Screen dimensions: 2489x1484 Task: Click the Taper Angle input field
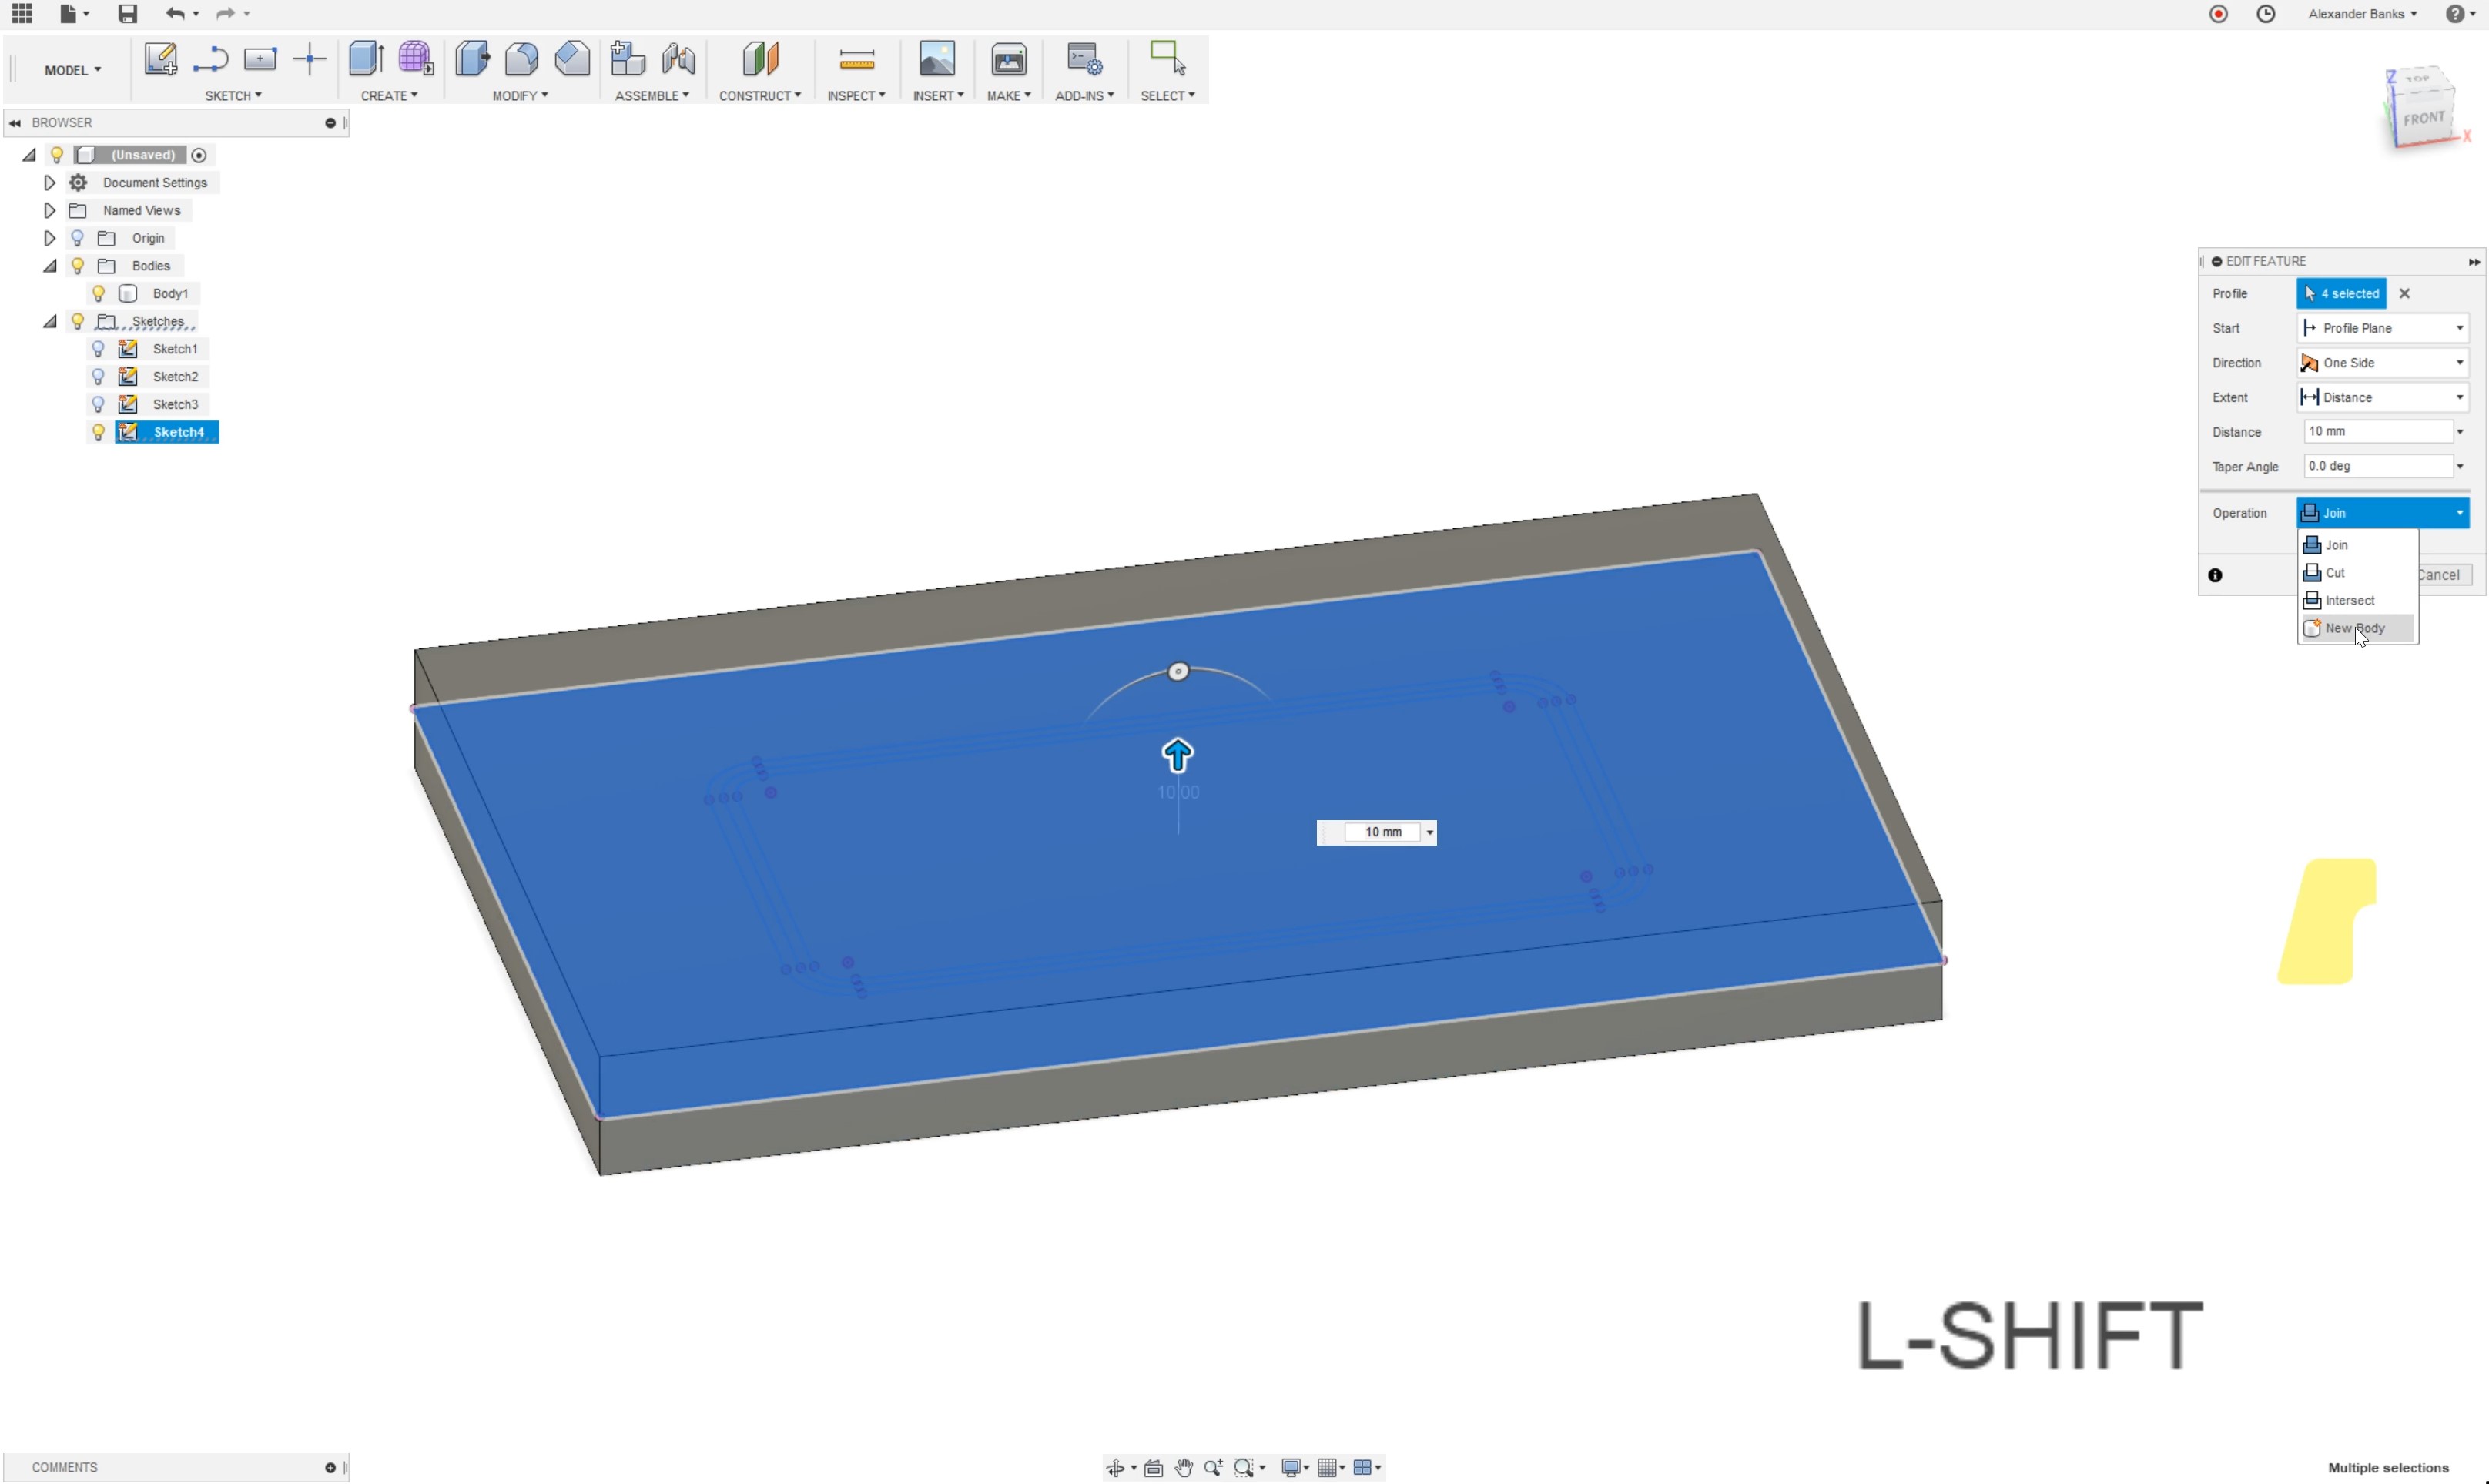coord(2377,466)
